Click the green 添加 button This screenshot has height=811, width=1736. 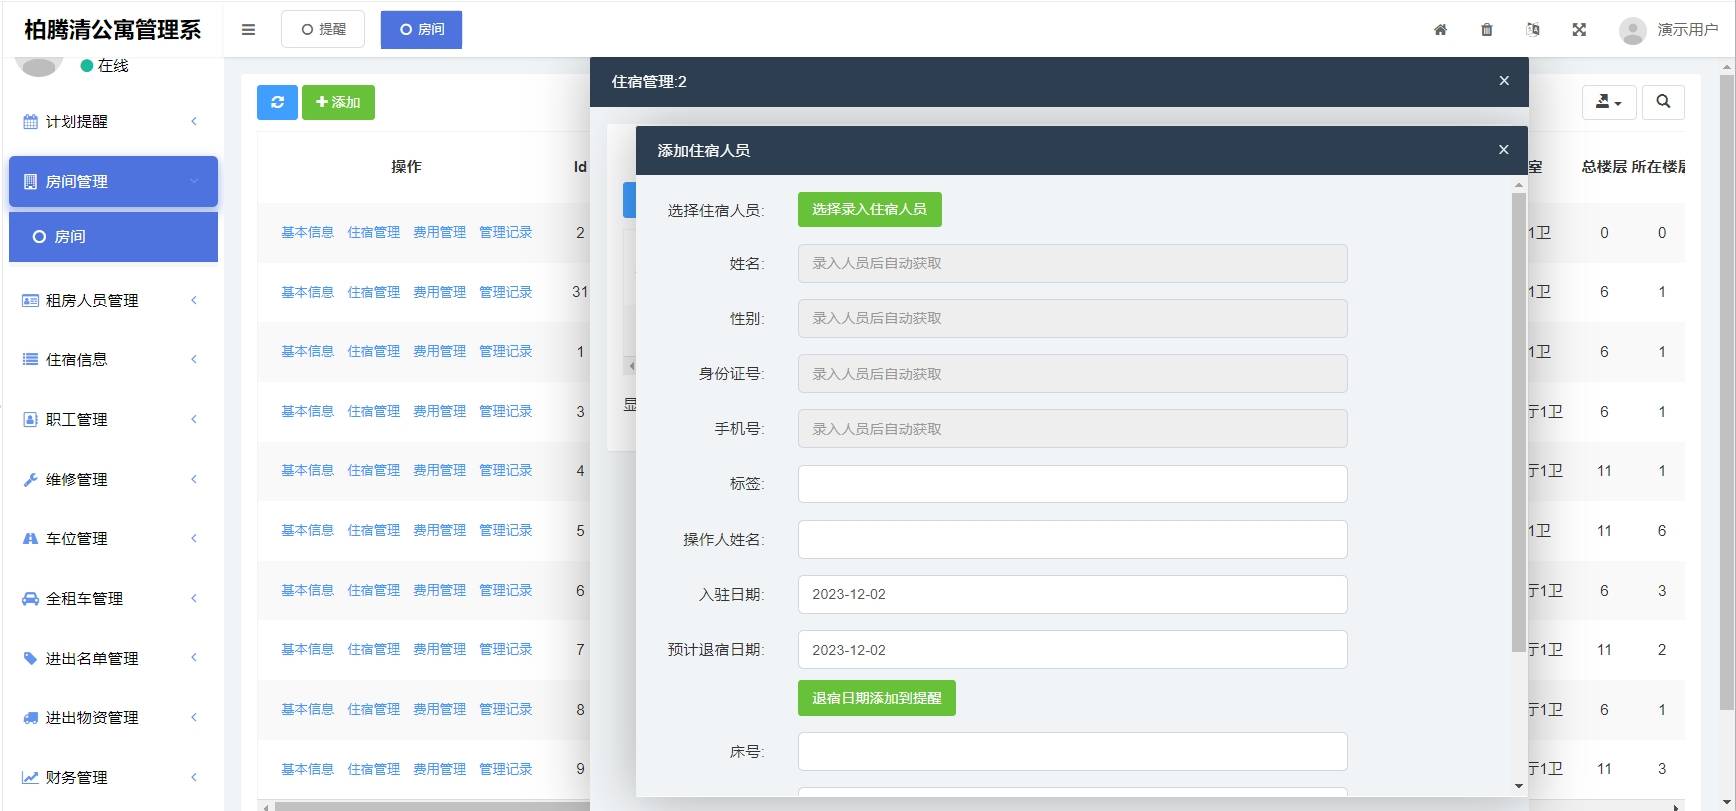[x=338, y=102]
